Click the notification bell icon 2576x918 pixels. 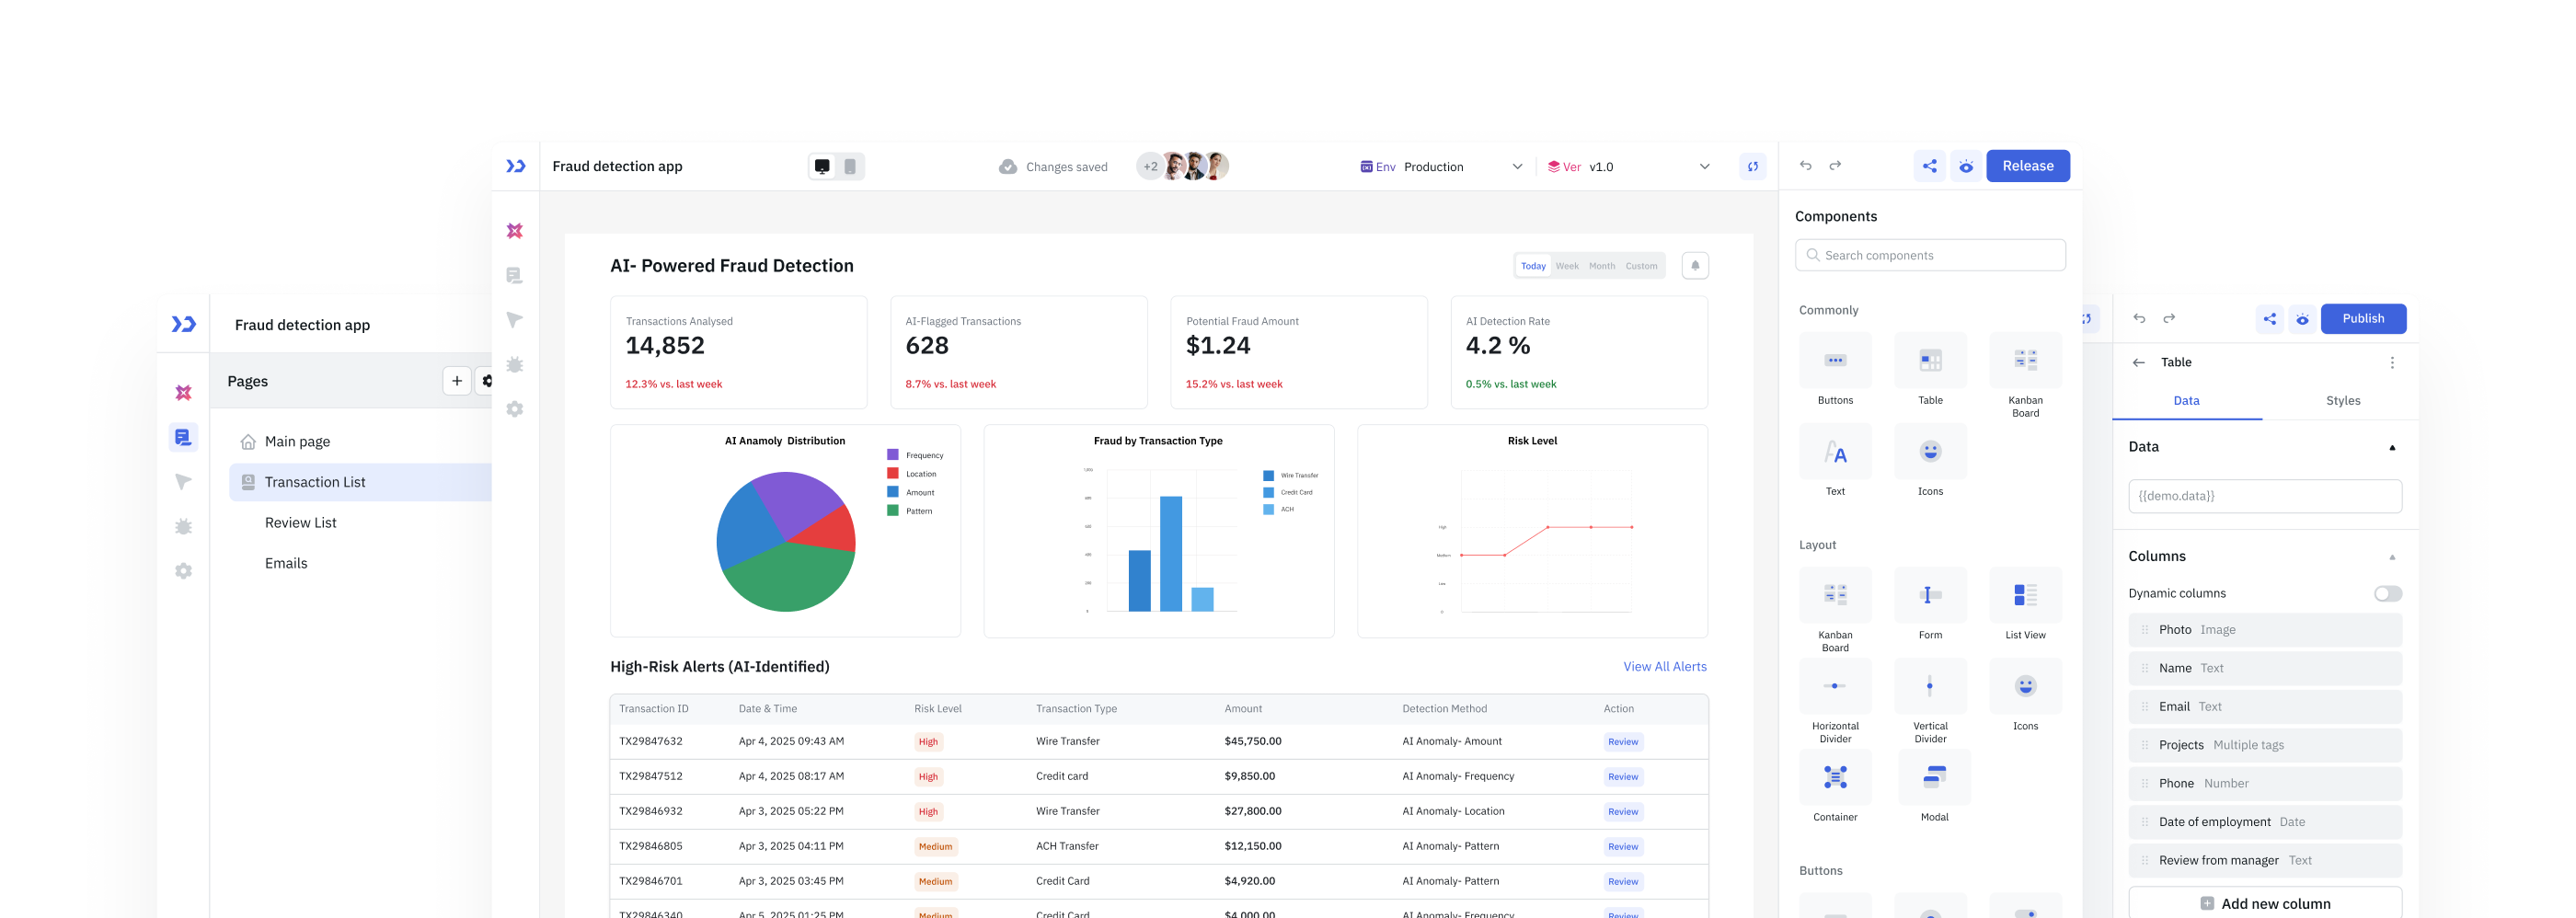[1694, 266]
